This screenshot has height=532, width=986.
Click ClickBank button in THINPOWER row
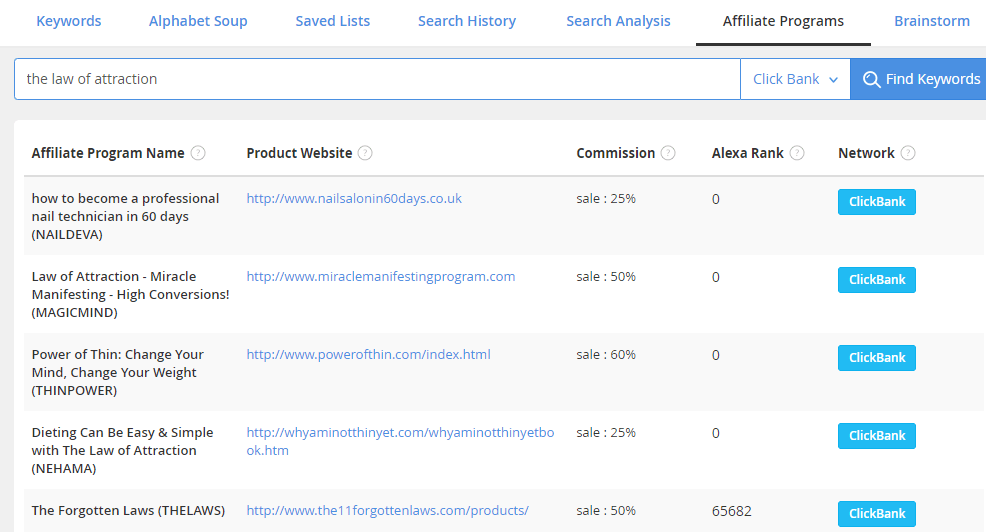[x=877, y=358]
